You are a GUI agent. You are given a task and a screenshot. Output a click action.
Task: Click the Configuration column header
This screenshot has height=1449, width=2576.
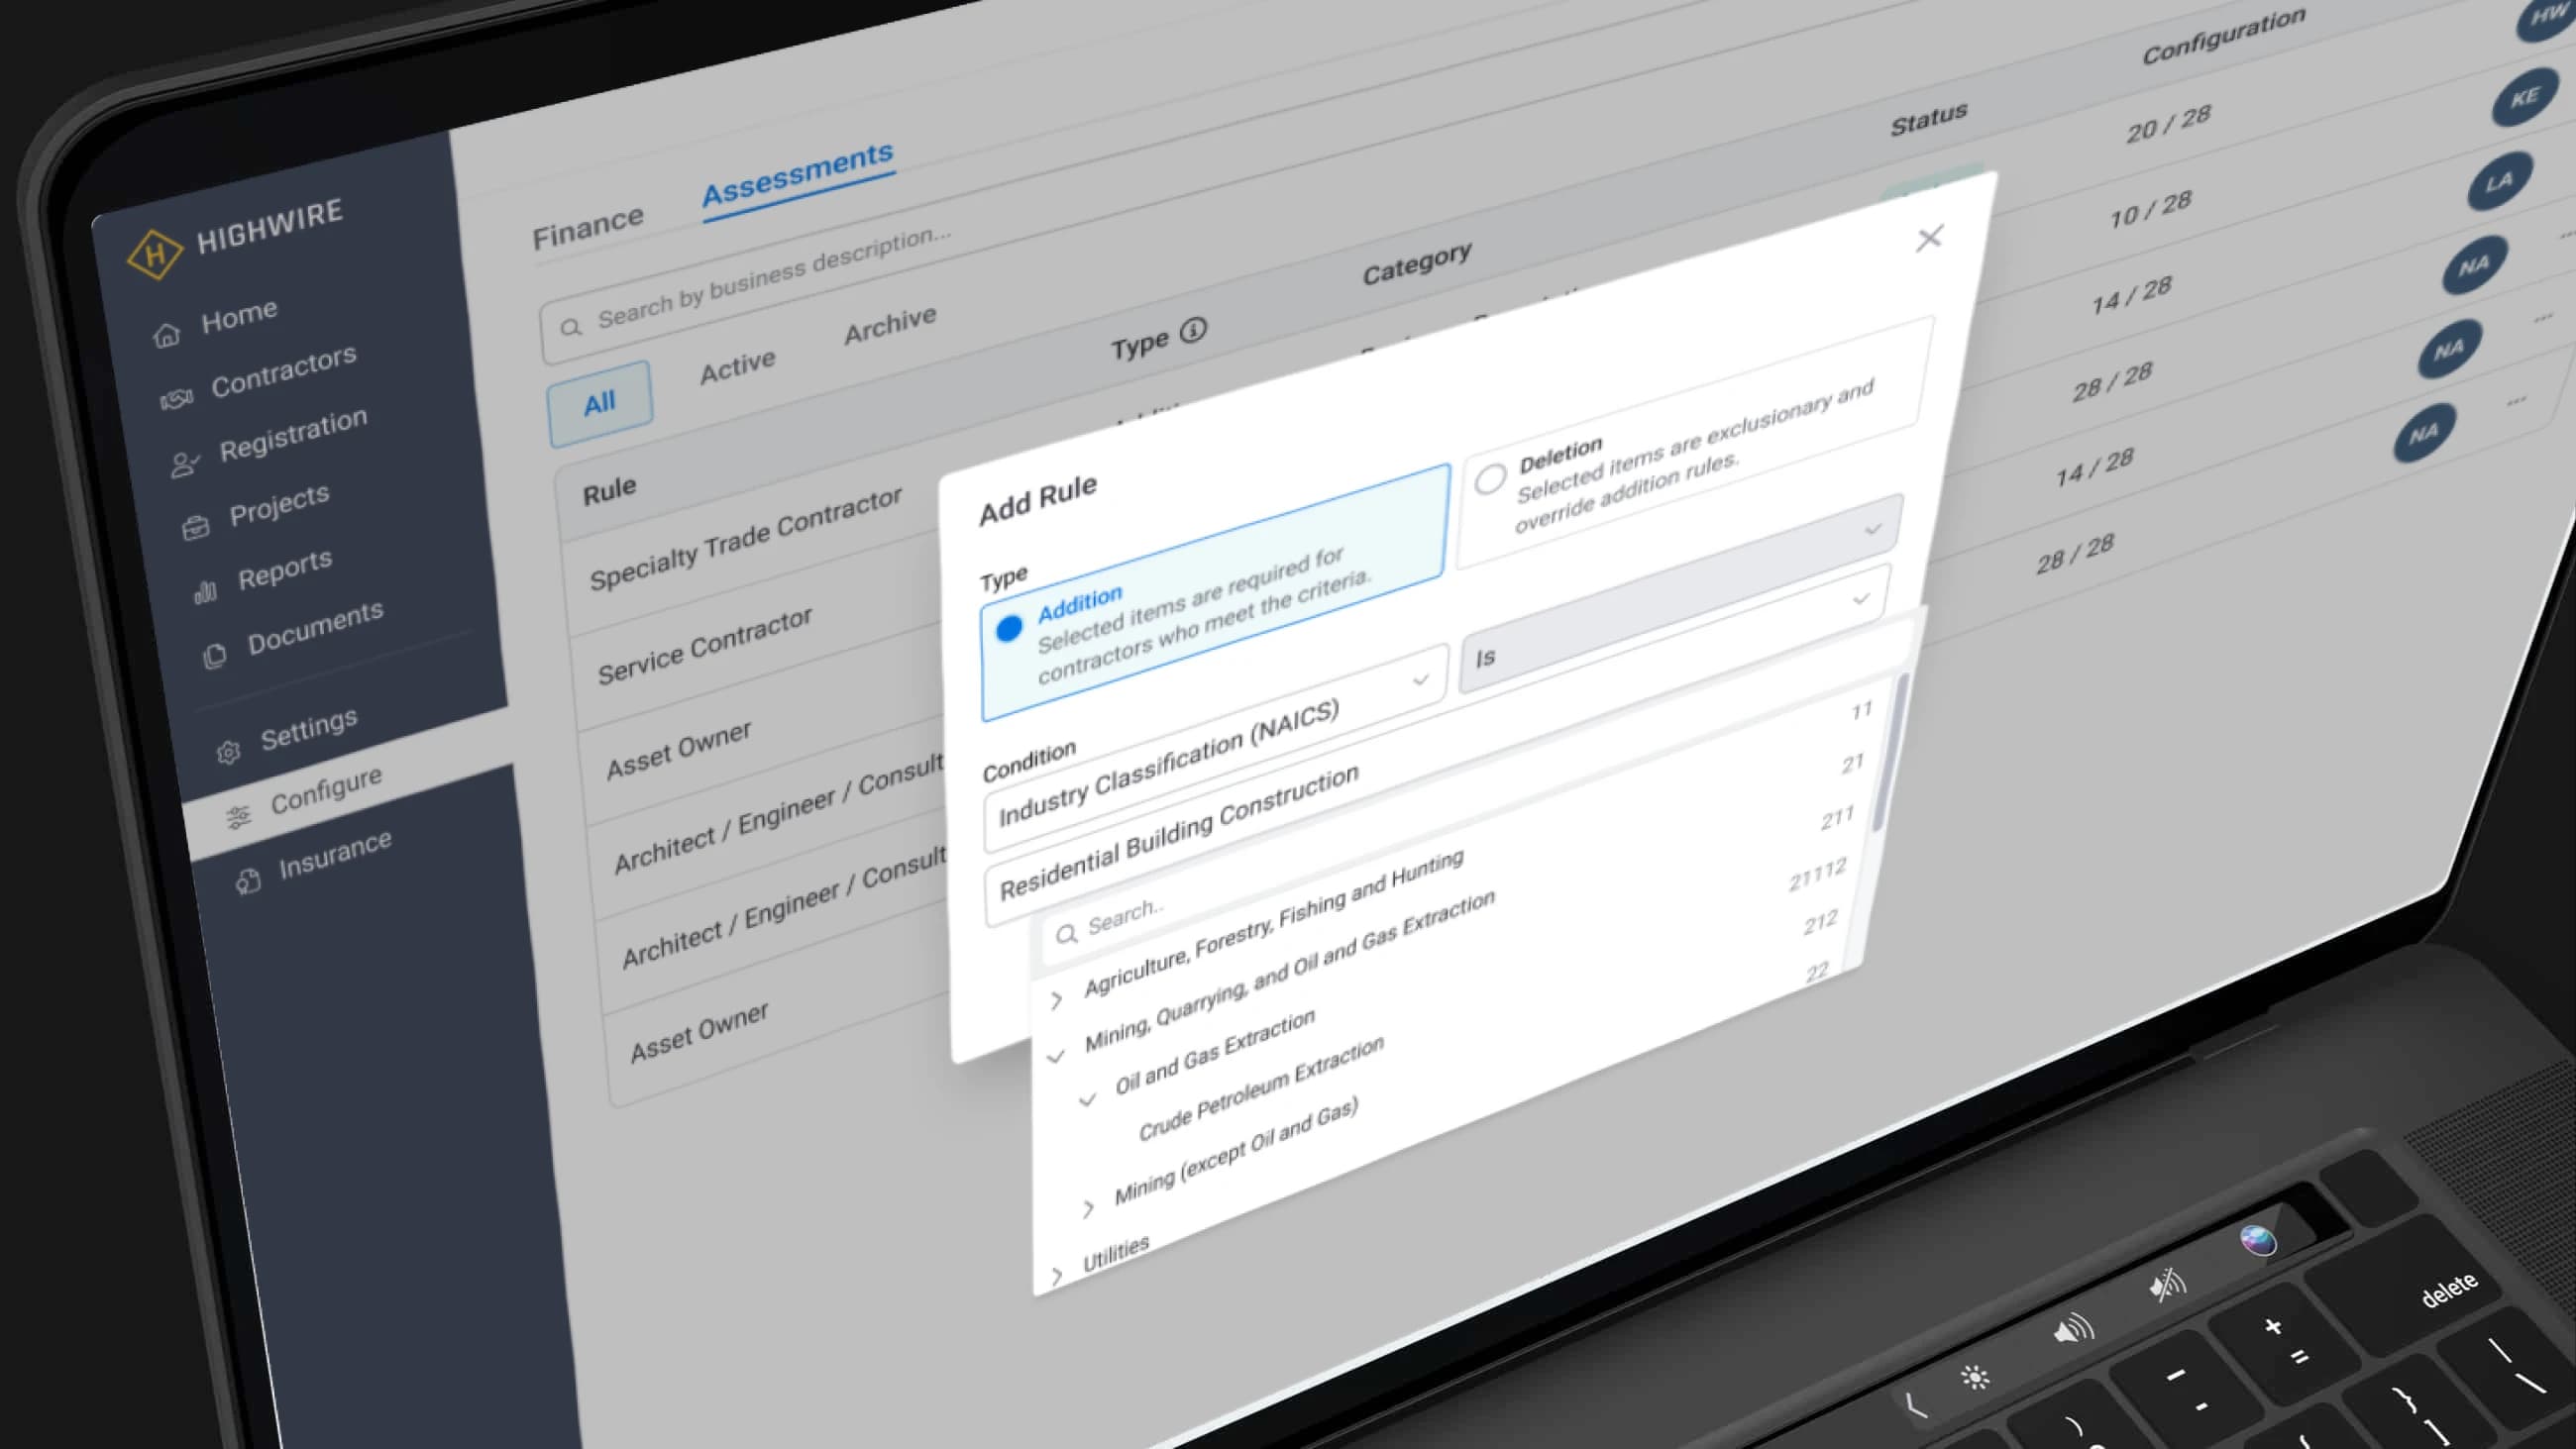click(x=2223, y=36)
